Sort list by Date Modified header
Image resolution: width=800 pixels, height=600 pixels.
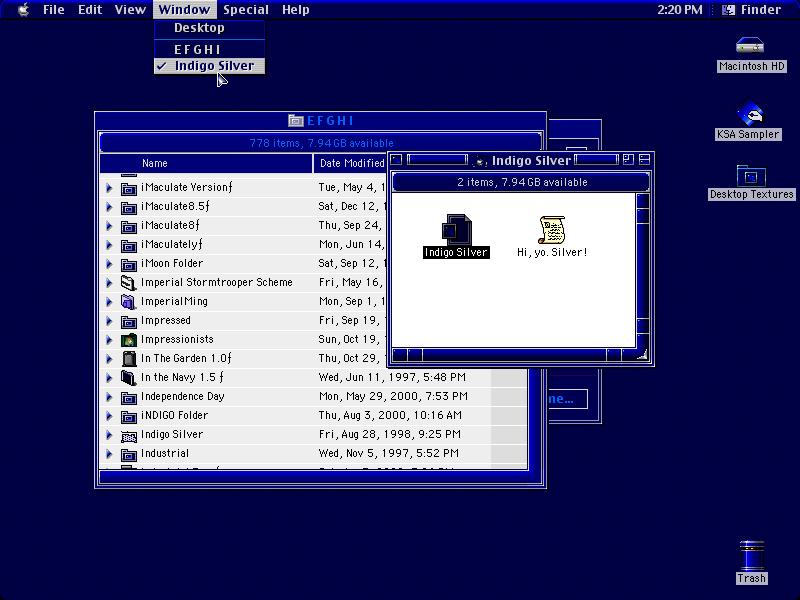(352, 163)
